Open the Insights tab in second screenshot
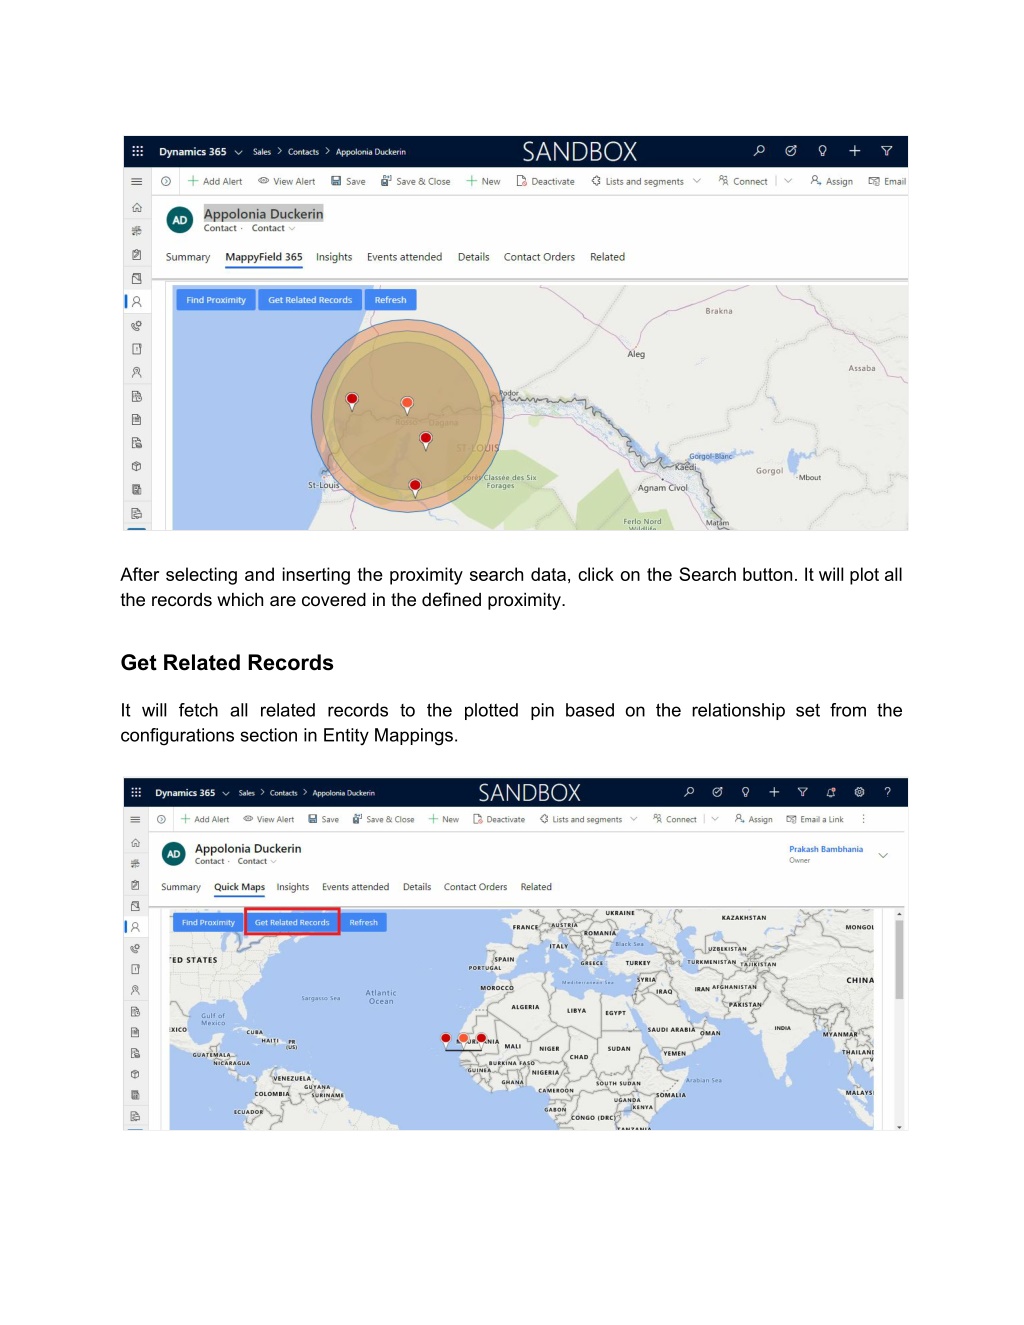The width and height of the screenshot is (1024, 1325). click(x=293, y=887)
